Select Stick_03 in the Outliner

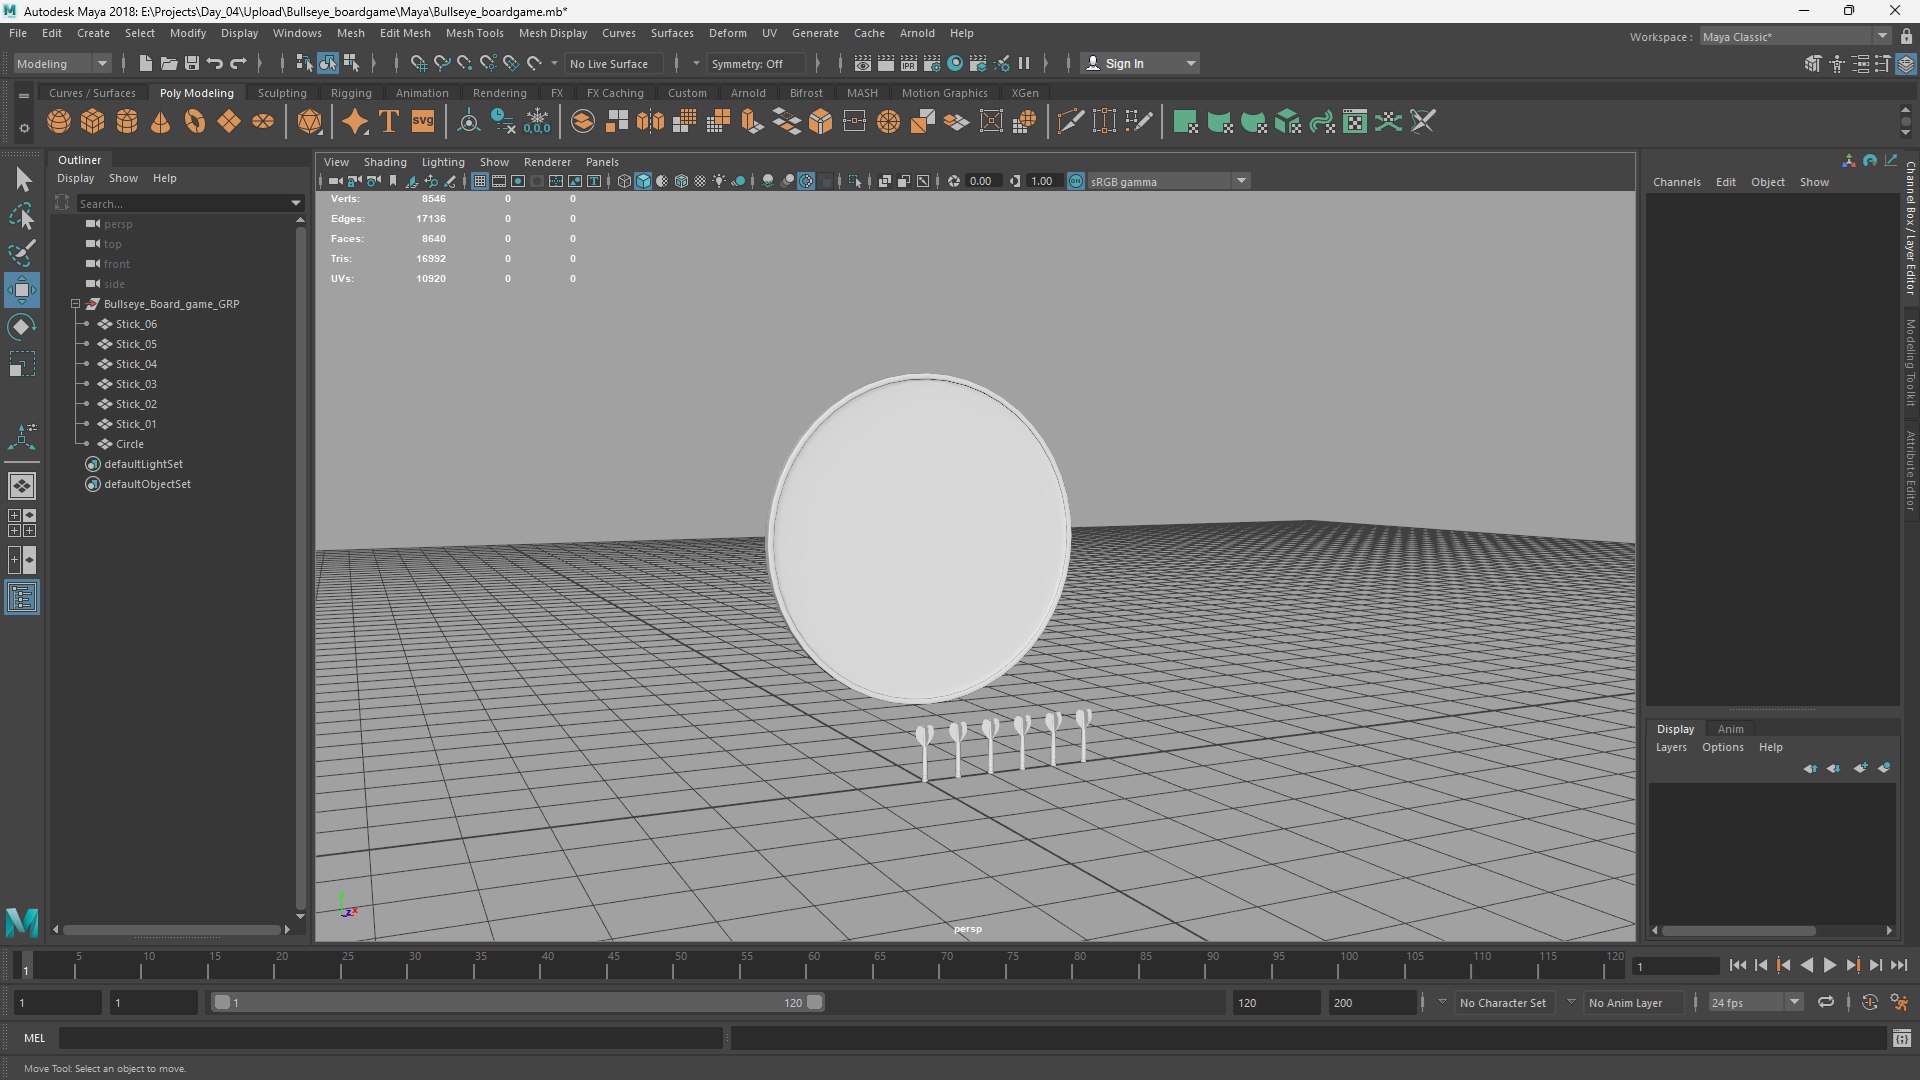coord(136,384)
